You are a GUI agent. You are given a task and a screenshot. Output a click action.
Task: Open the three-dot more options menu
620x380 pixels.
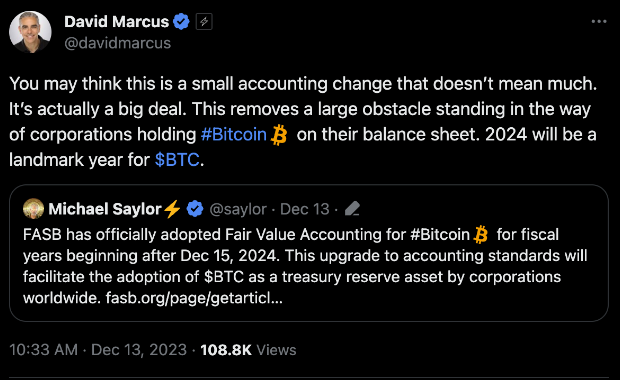point(599,22)
